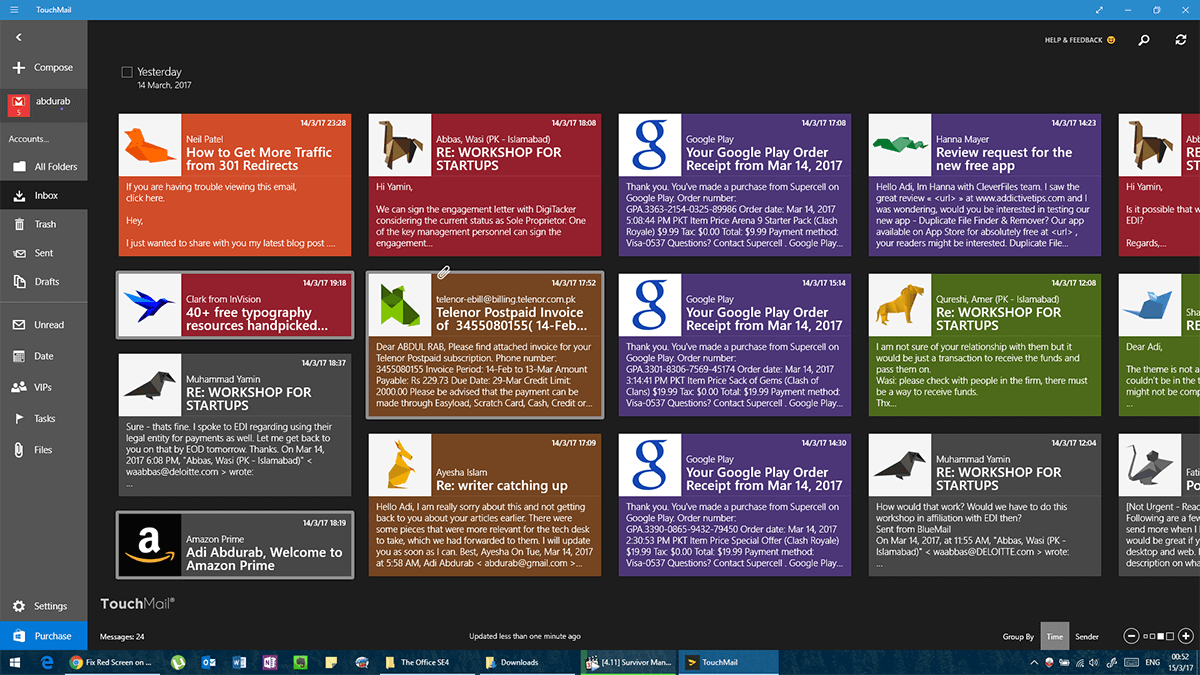Click 'Messages: 24' status text
This screenshot has width=1200, height=675.
(x=123, y=636)
